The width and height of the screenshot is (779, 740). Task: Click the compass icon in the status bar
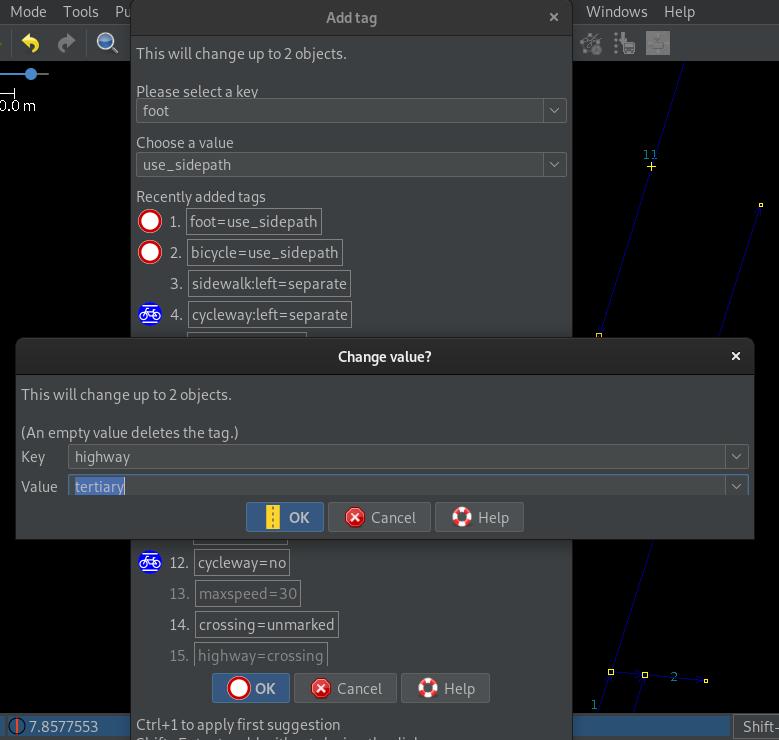pos(16,726)
